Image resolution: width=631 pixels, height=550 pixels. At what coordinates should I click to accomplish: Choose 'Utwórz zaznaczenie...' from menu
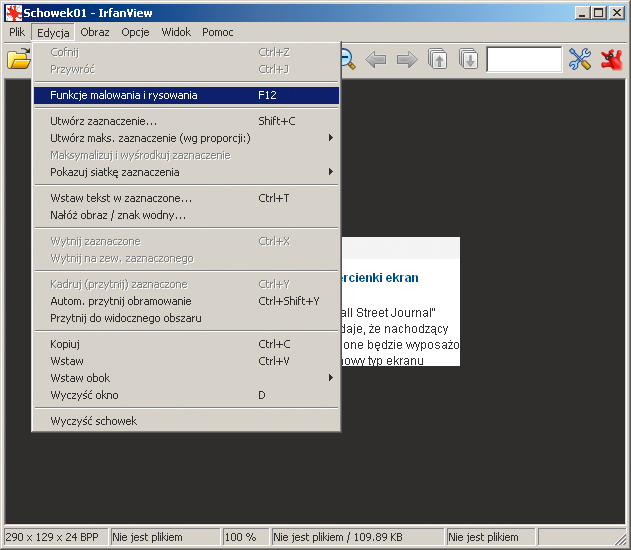tap(103, 121)
